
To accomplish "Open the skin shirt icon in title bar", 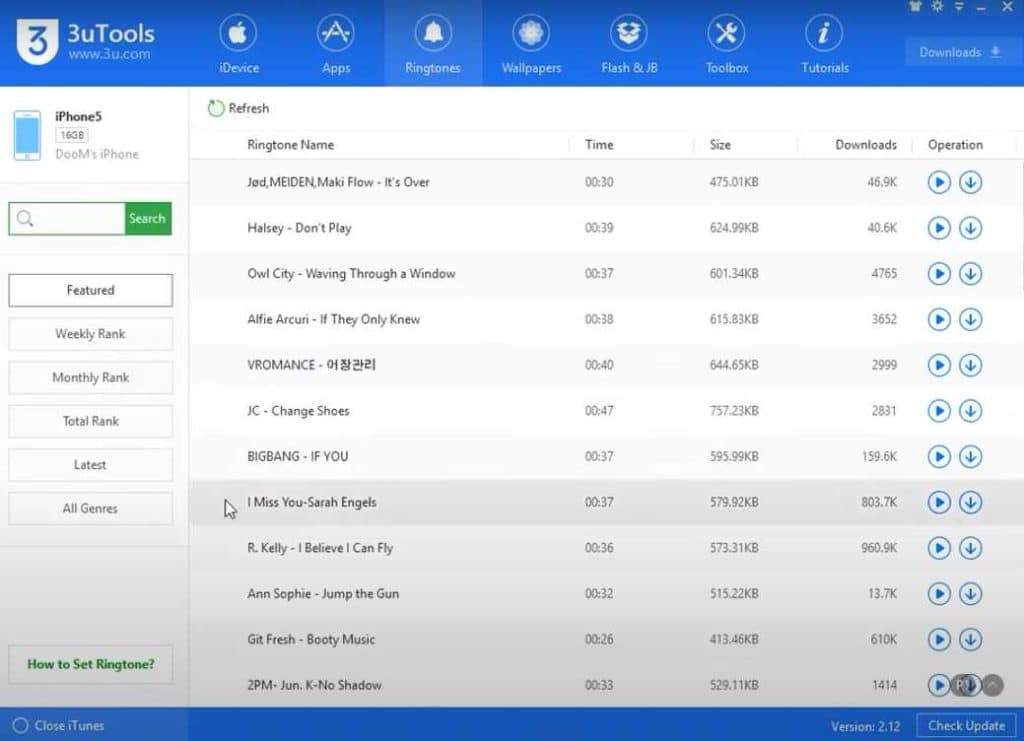I will pos(916,7).
